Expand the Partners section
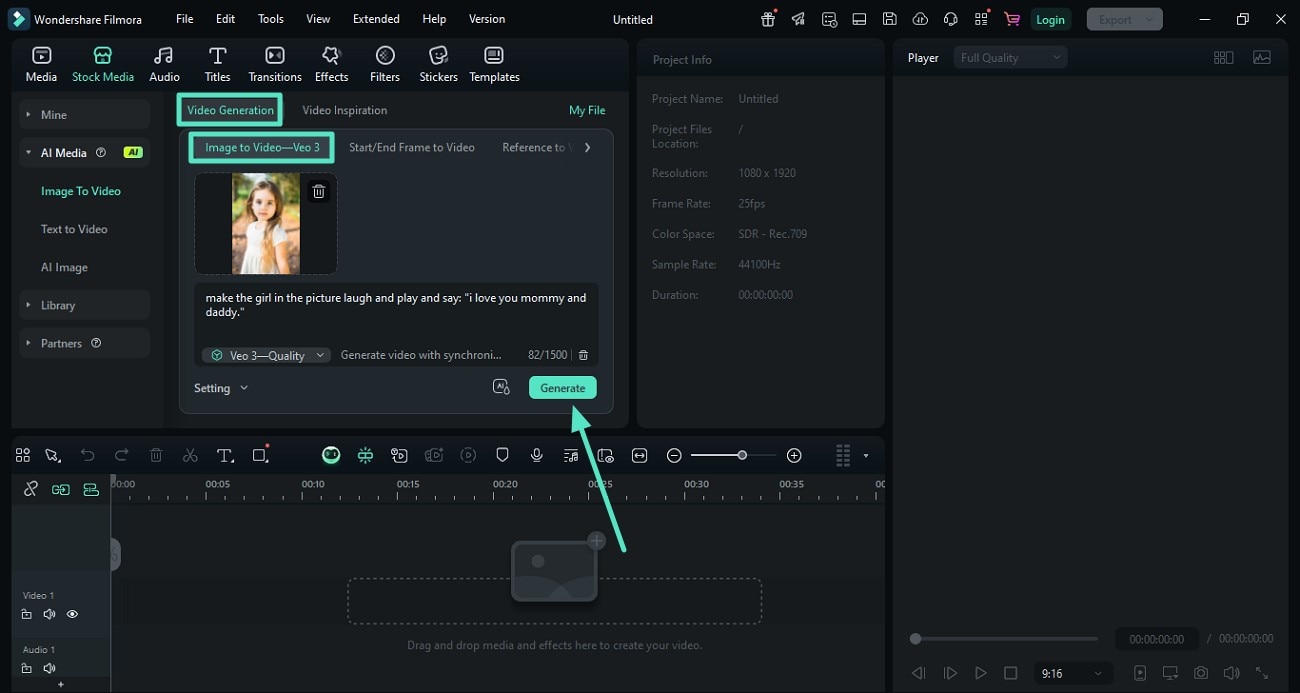 [84, 343]
